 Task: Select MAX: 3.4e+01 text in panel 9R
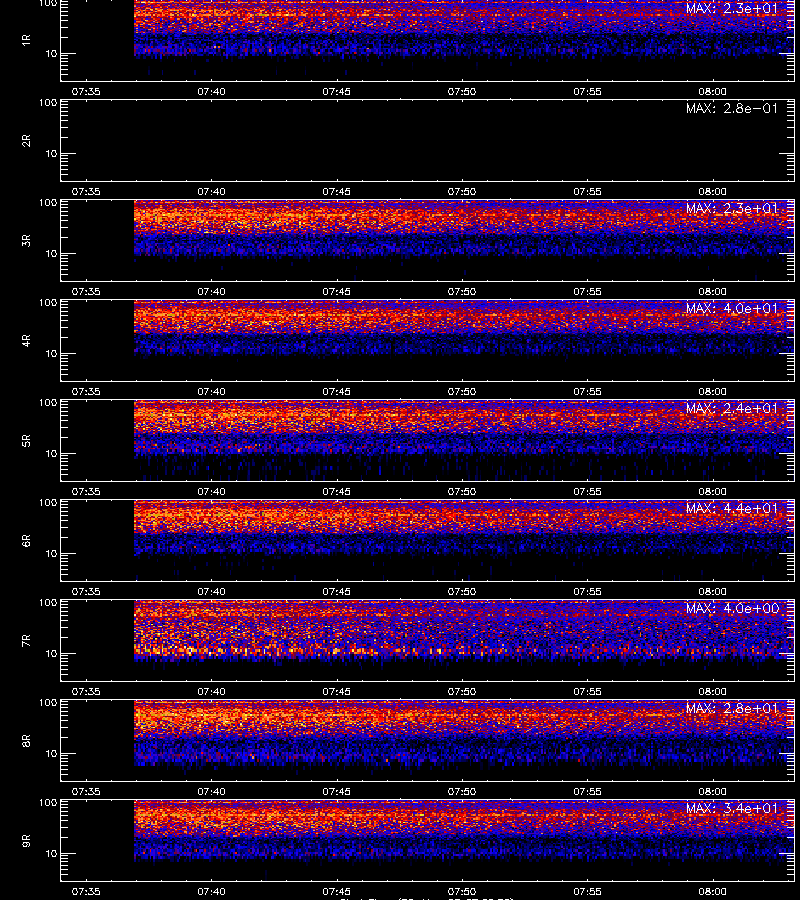pos(732,808)
